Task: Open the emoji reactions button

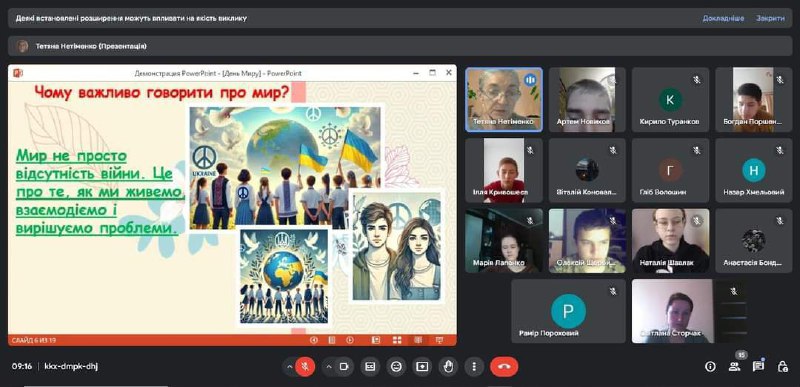Action: 396,367
